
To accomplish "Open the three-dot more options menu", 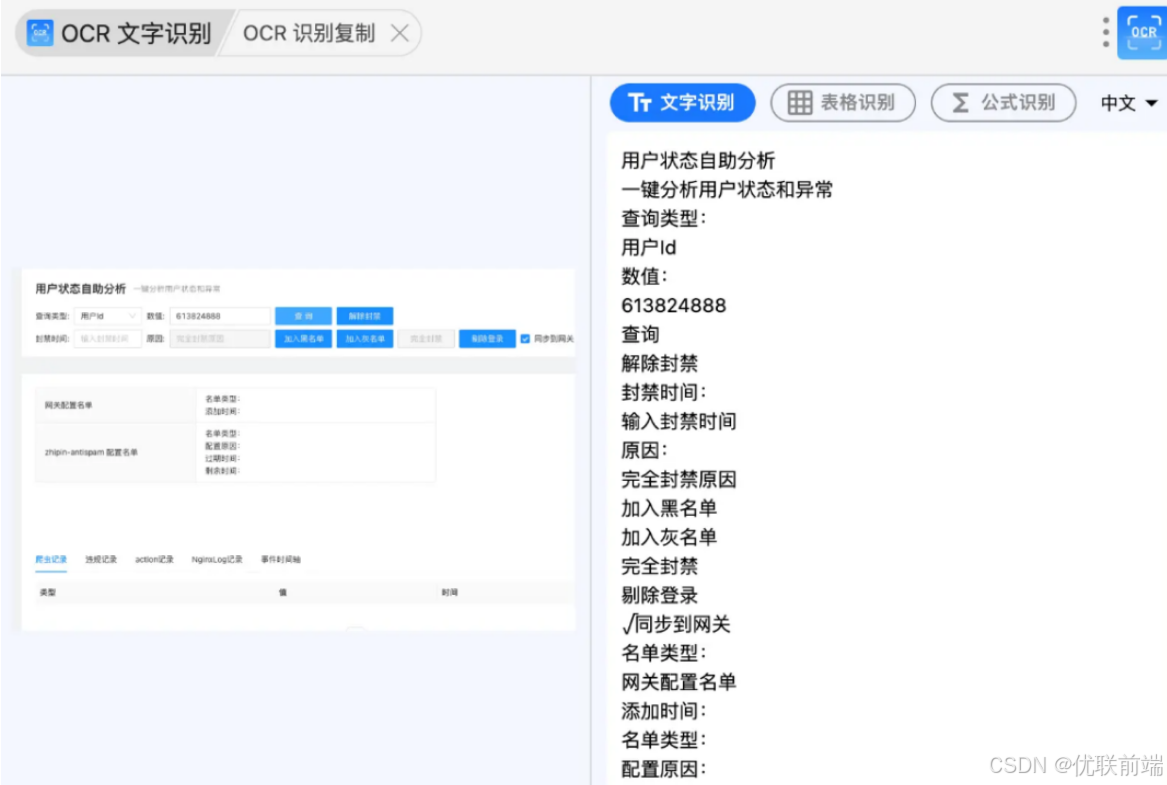I will [1106, 32].
